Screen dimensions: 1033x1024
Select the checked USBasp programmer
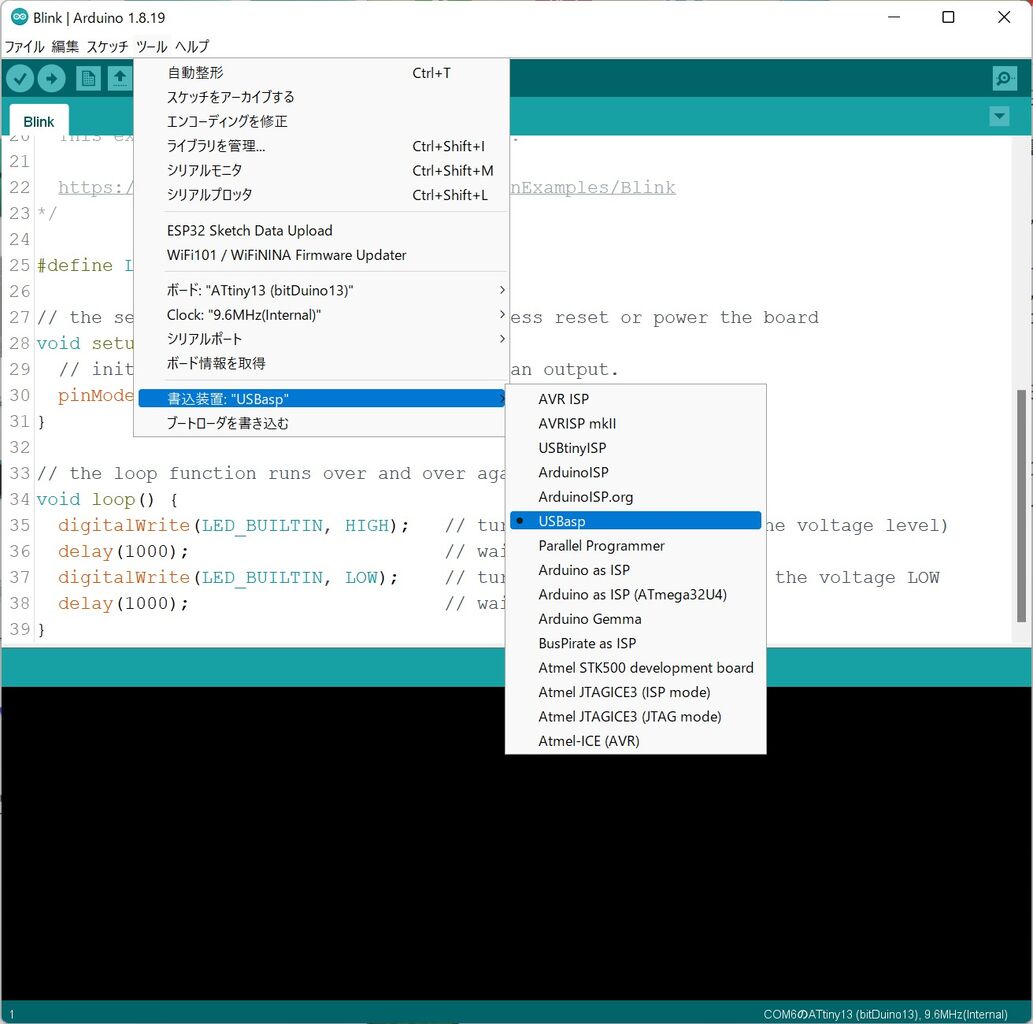[x=636, y=521]
